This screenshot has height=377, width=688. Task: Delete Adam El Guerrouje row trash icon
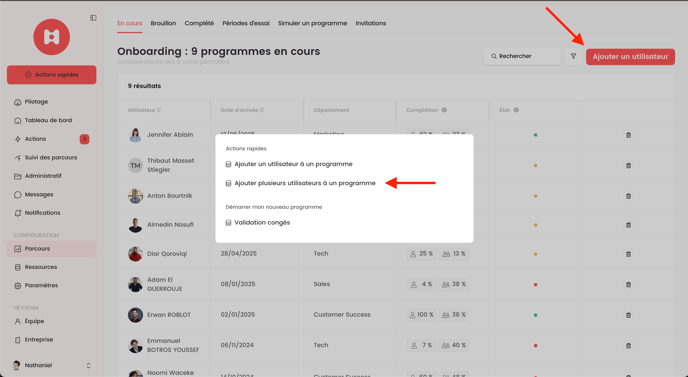tap(628, 284)
